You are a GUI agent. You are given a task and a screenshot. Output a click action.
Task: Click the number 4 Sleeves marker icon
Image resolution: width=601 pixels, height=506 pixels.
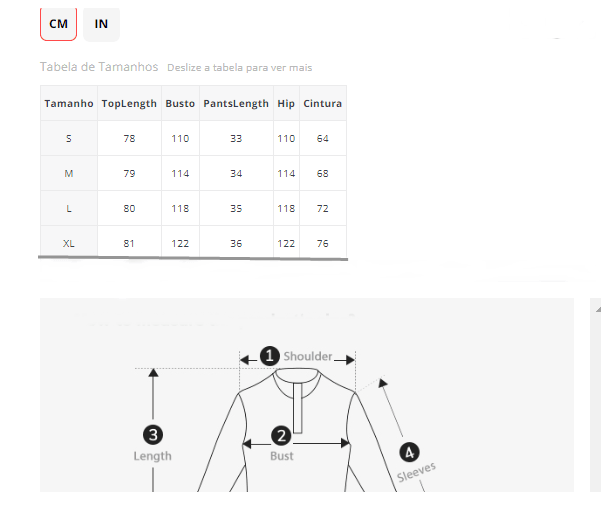pyautogui.click(x=409, y=452)
